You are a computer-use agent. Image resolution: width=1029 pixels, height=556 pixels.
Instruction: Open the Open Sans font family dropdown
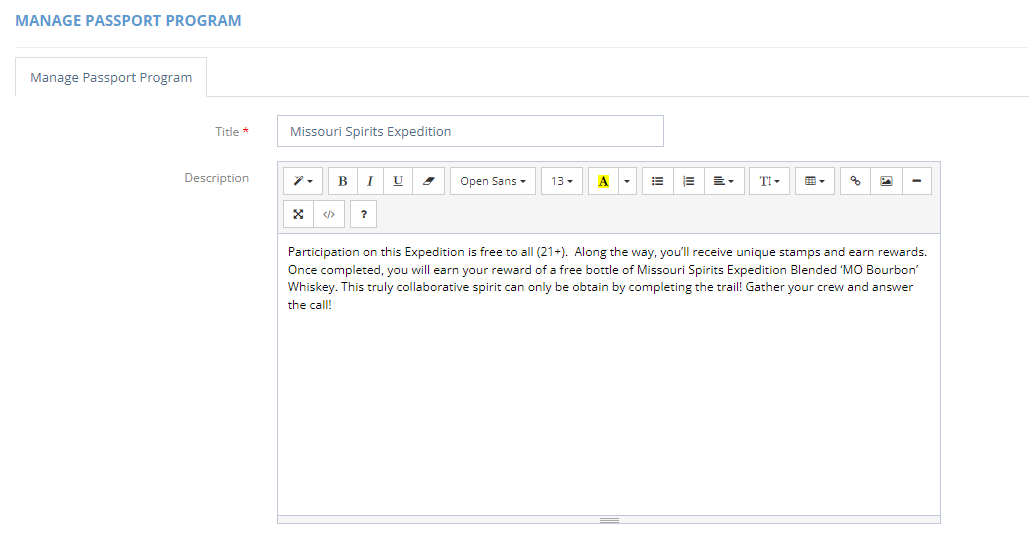click(x=493, y=181)
